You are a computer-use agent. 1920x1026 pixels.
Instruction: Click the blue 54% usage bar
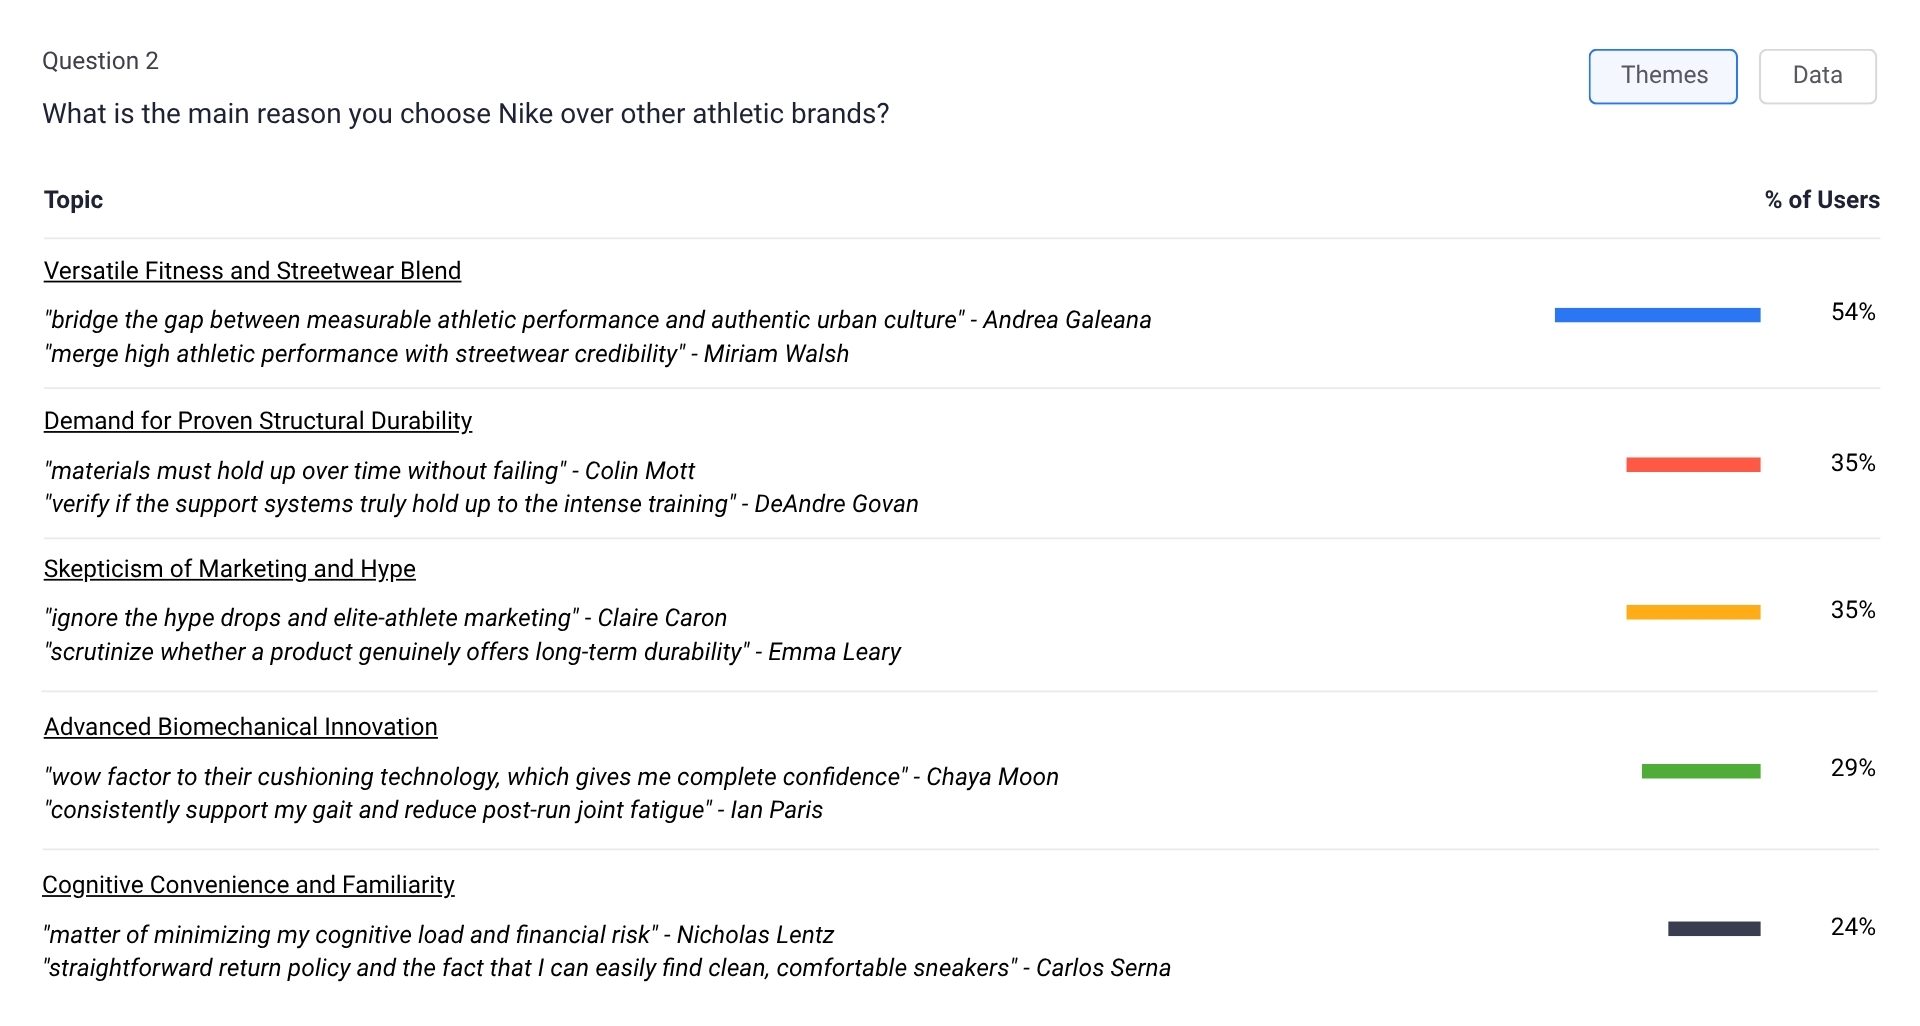1657,315
